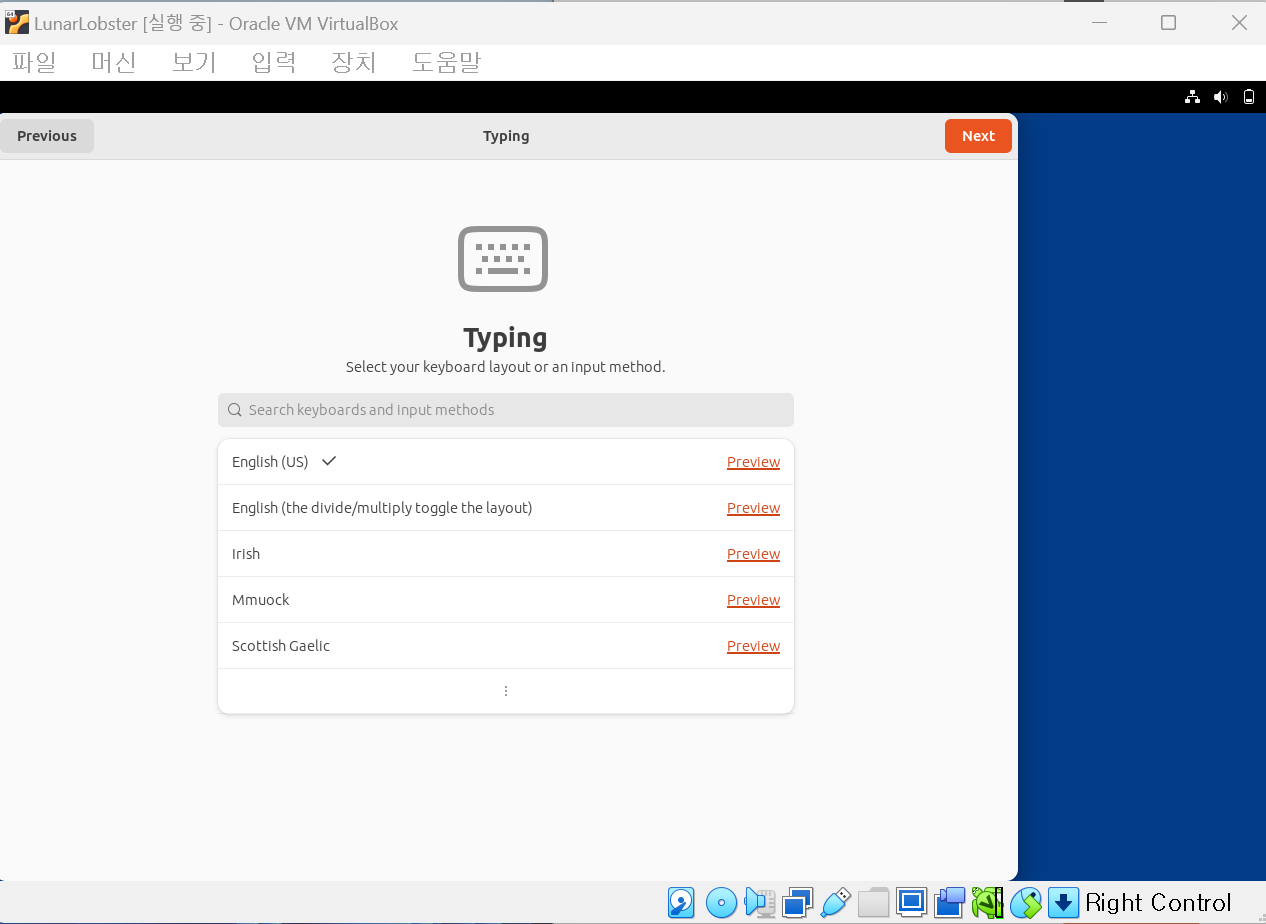1266x924 pixels.
Task: Open the 도움말 menu
Action: (x=446, y=62)
